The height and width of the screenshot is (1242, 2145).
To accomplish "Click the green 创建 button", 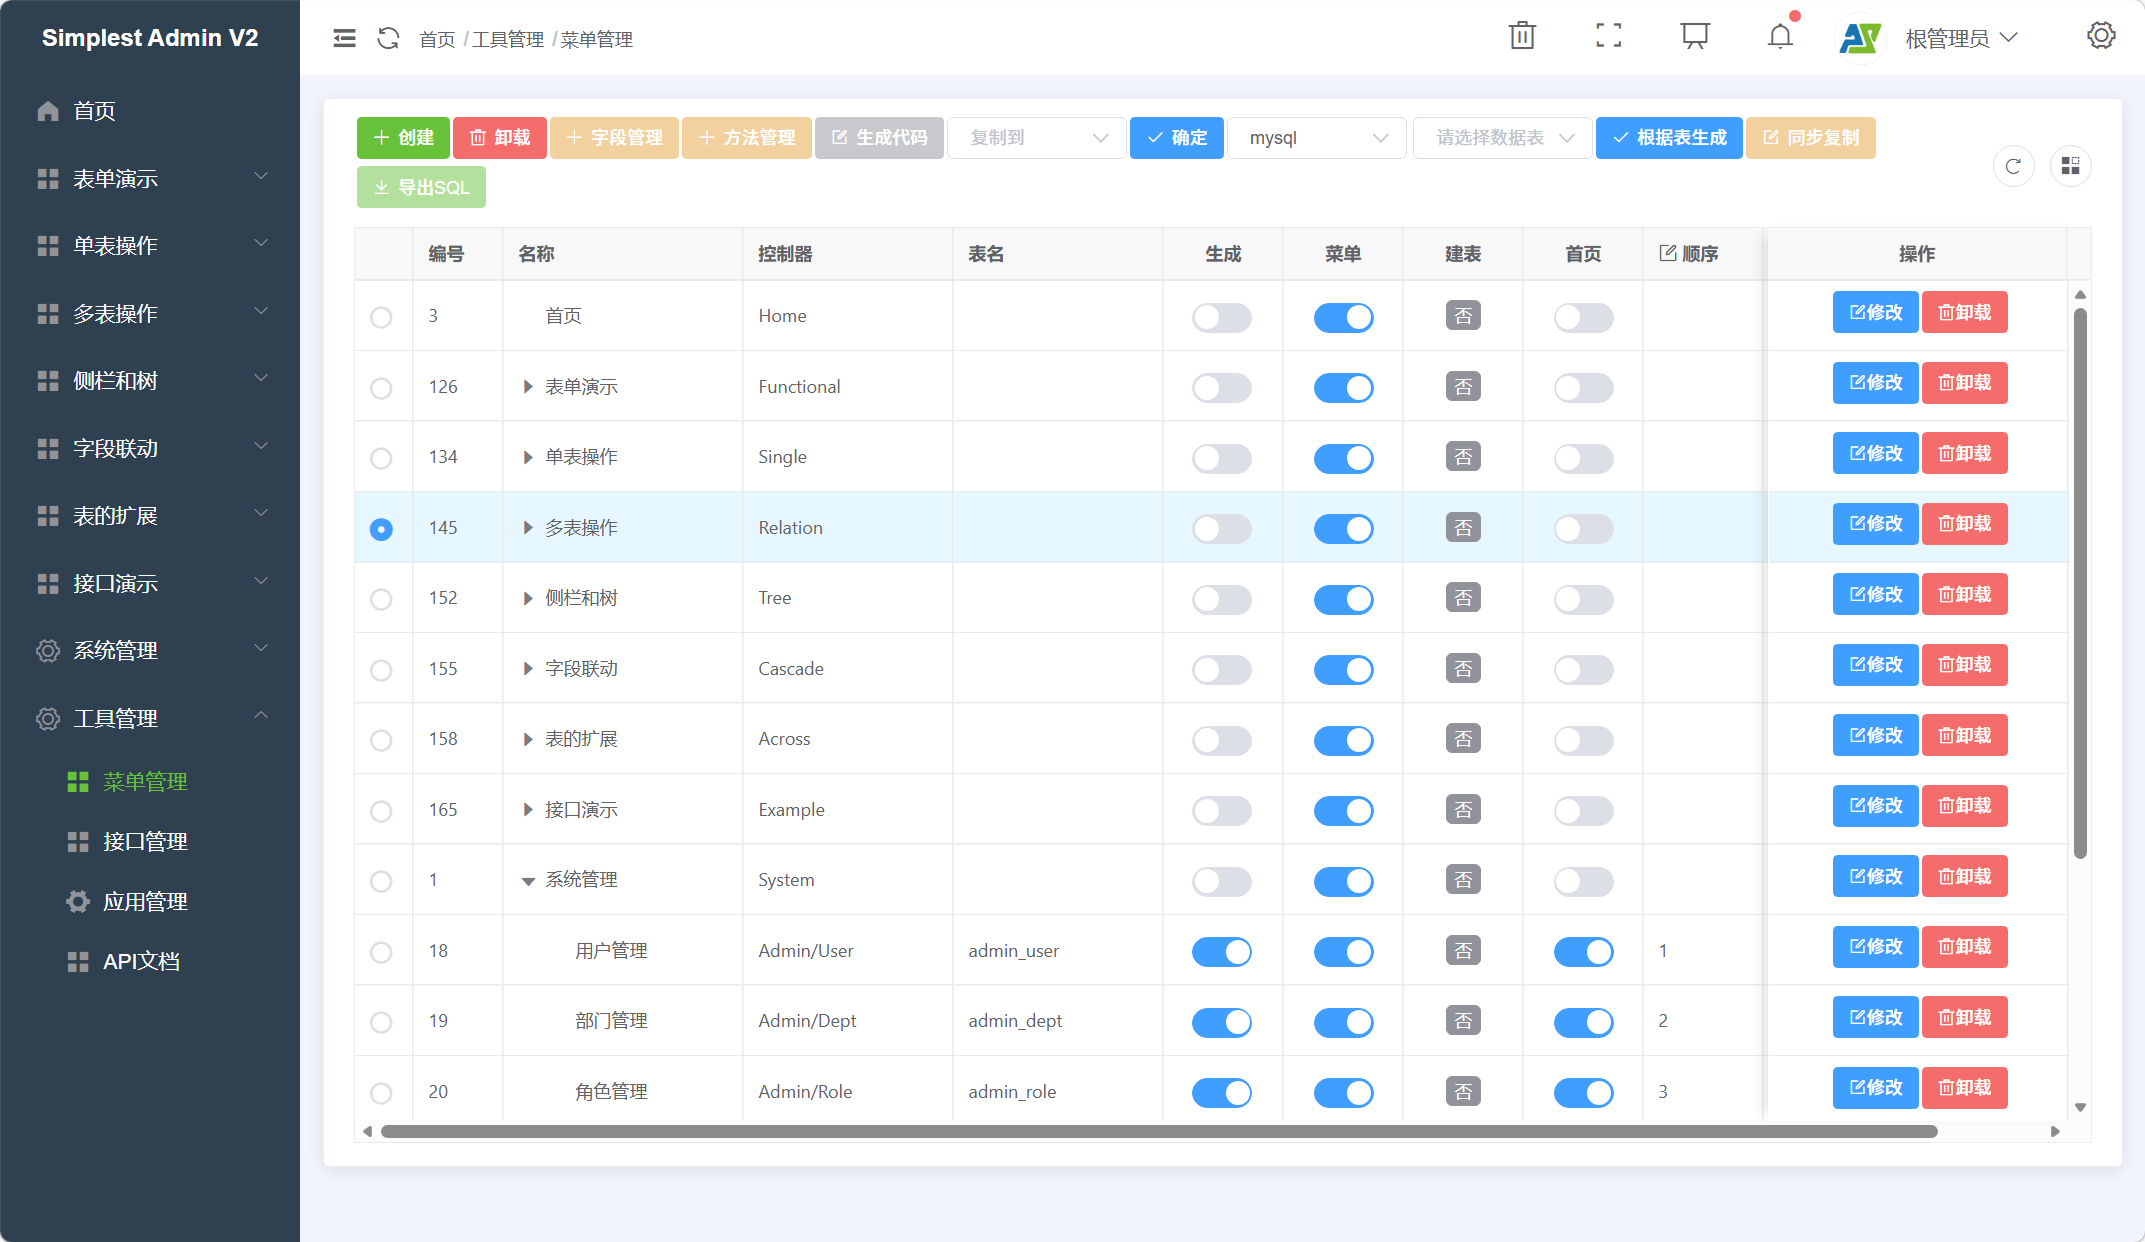I will (403, 138).
